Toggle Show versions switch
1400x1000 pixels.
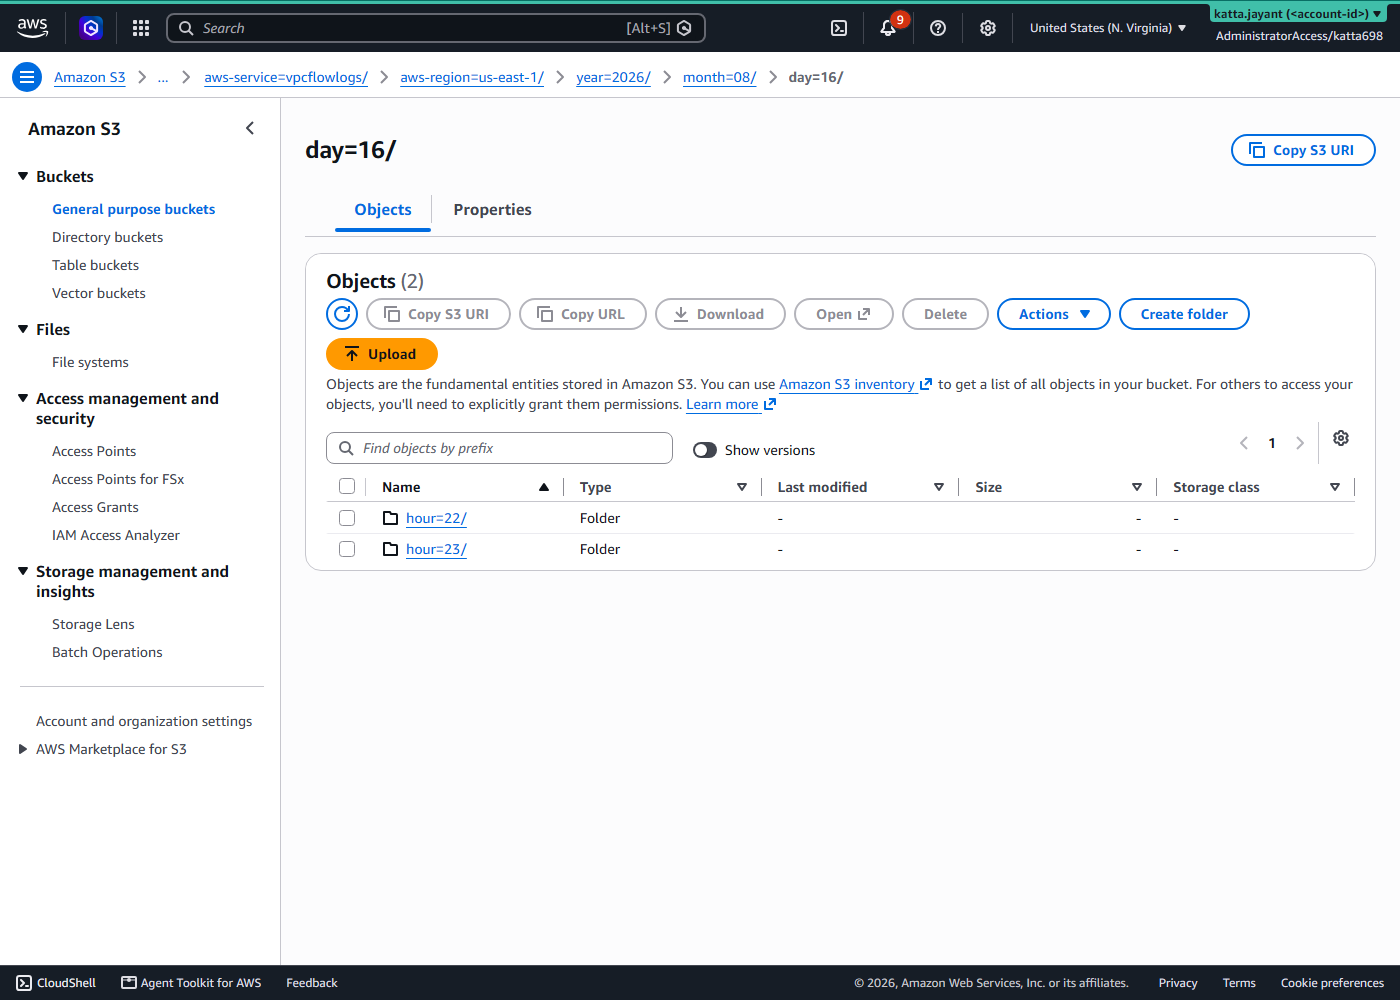[x=705, y=450]
